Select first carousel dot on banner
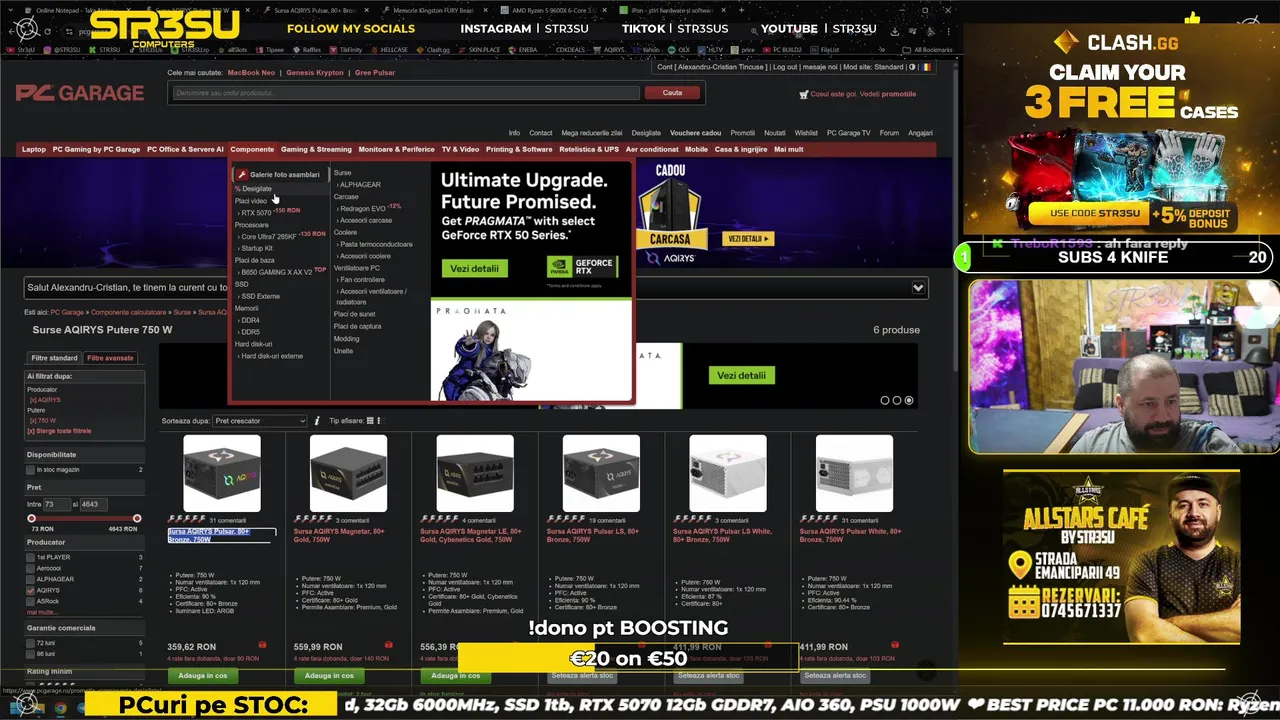1280x720 pixels. 885,400
